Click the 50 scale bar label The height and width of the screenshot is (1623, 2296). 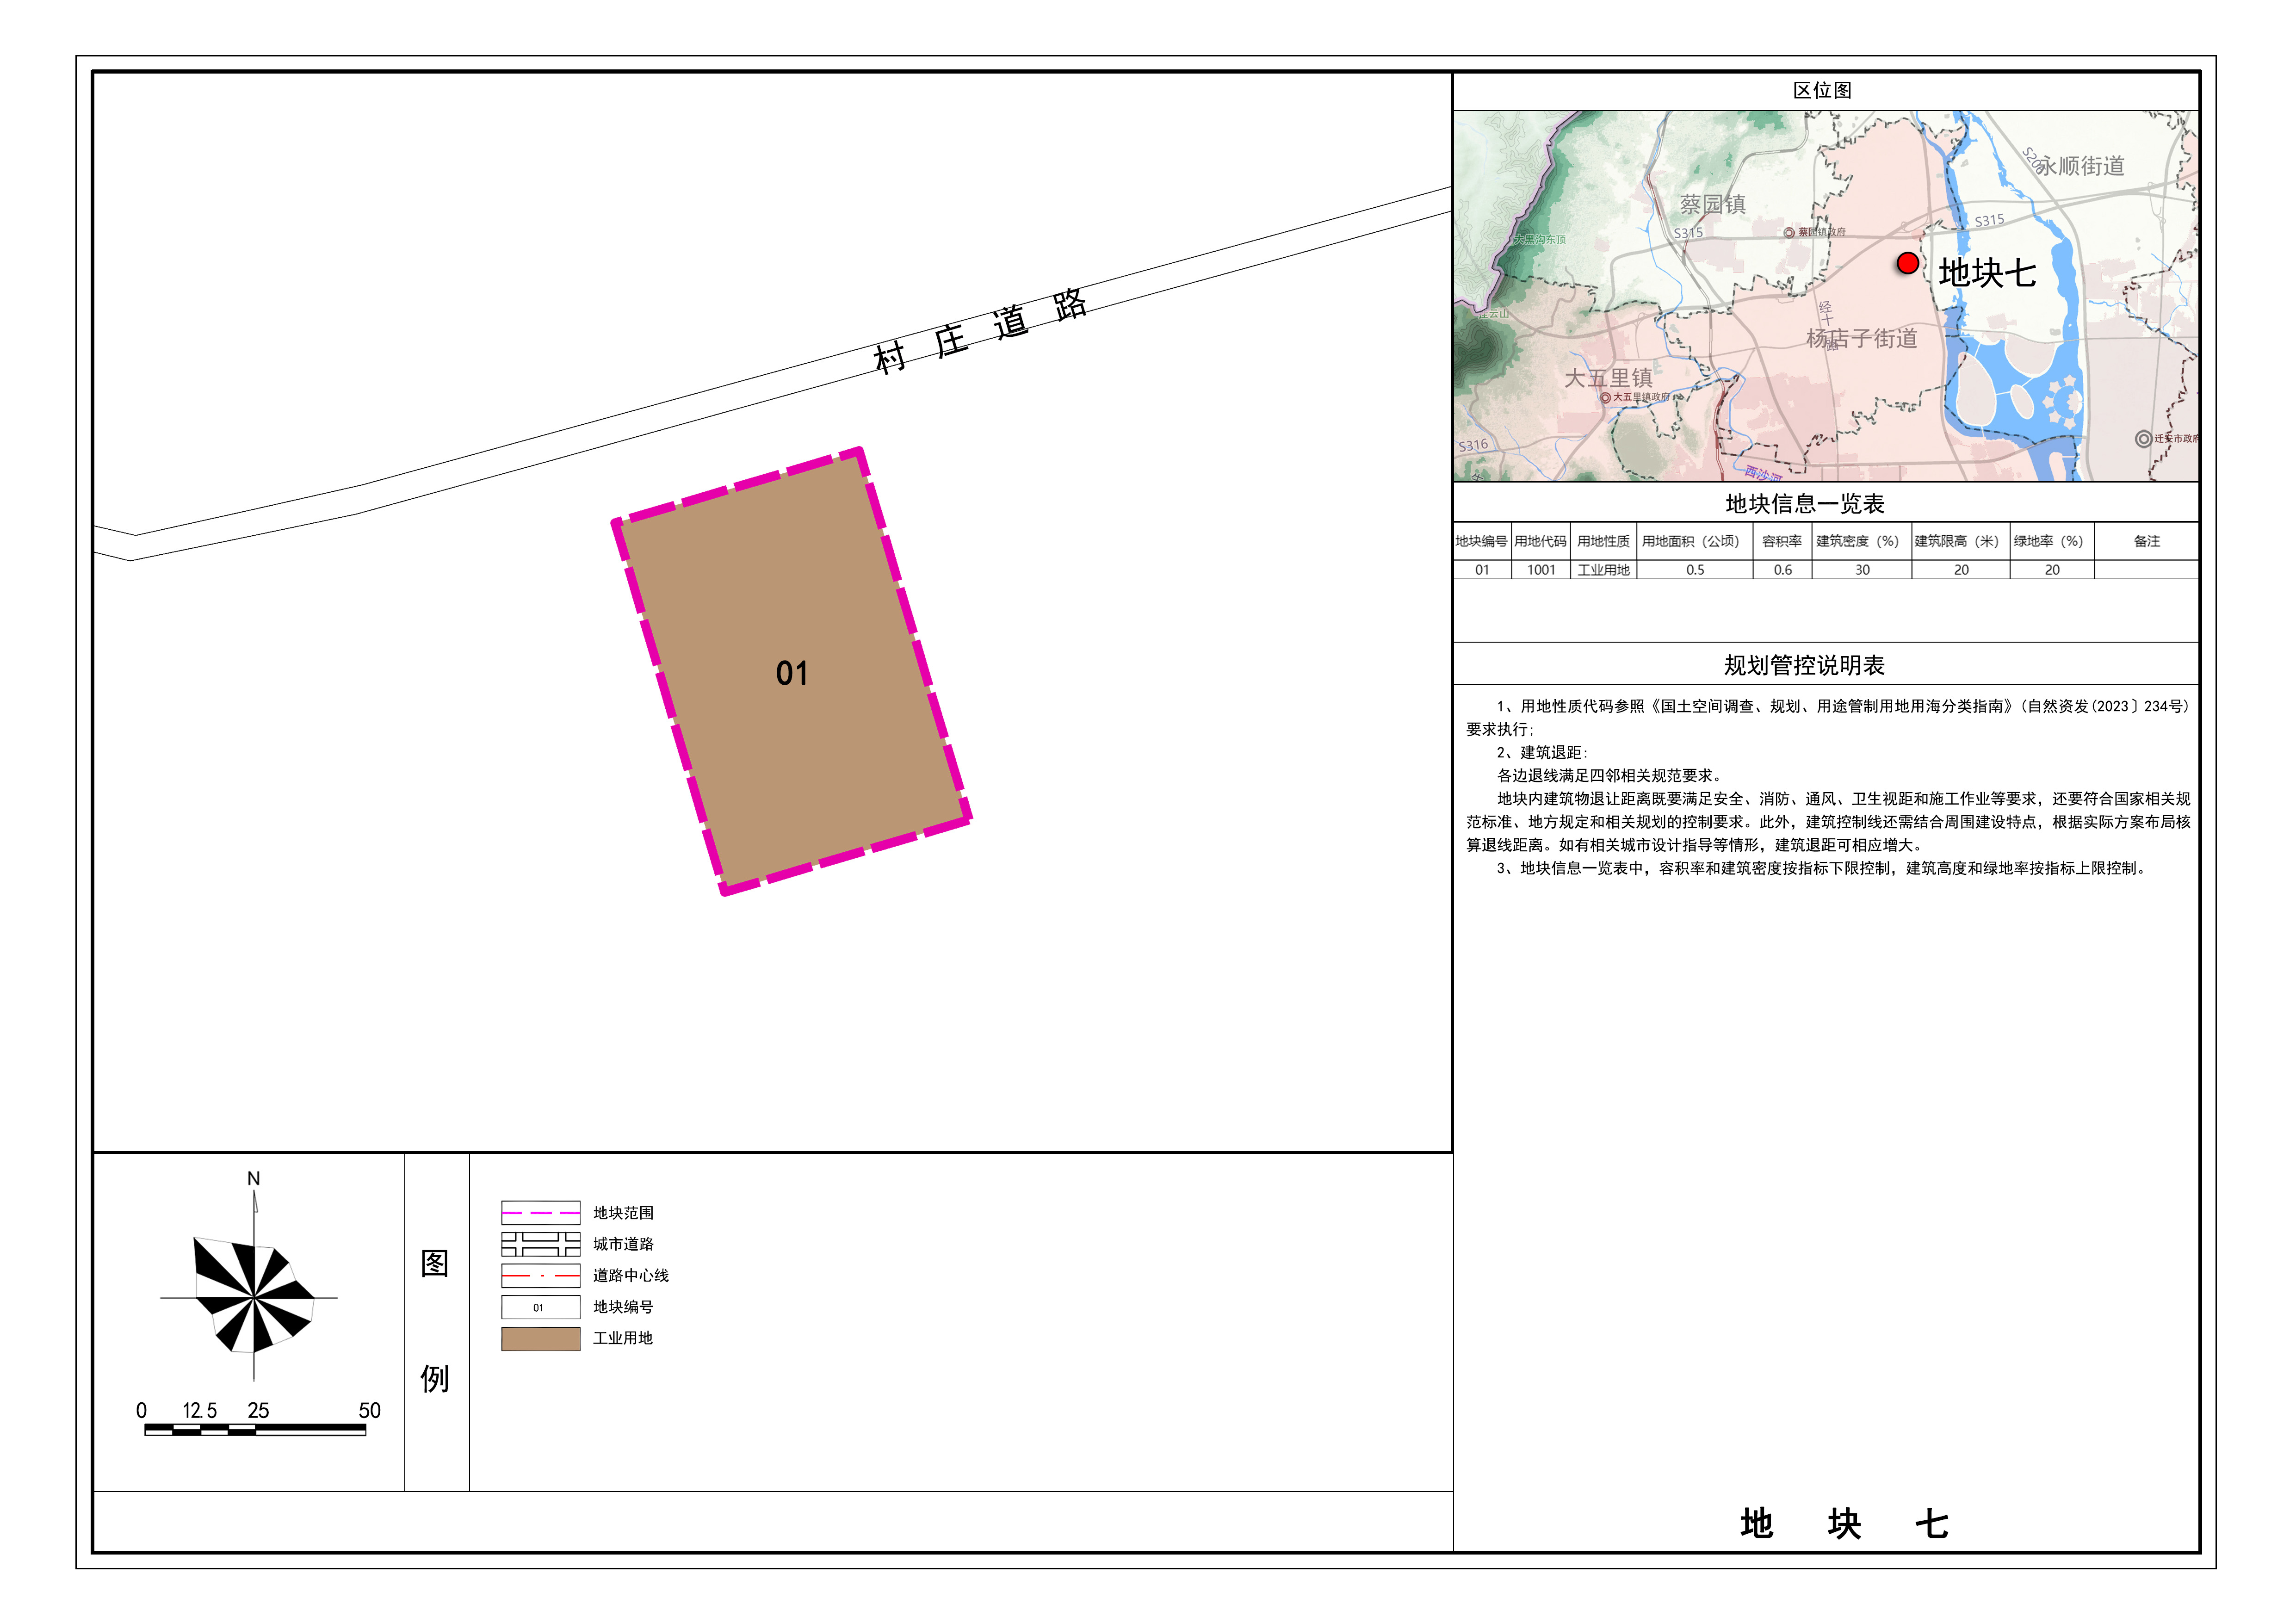pyautogui.click(x=370, y=1410)
